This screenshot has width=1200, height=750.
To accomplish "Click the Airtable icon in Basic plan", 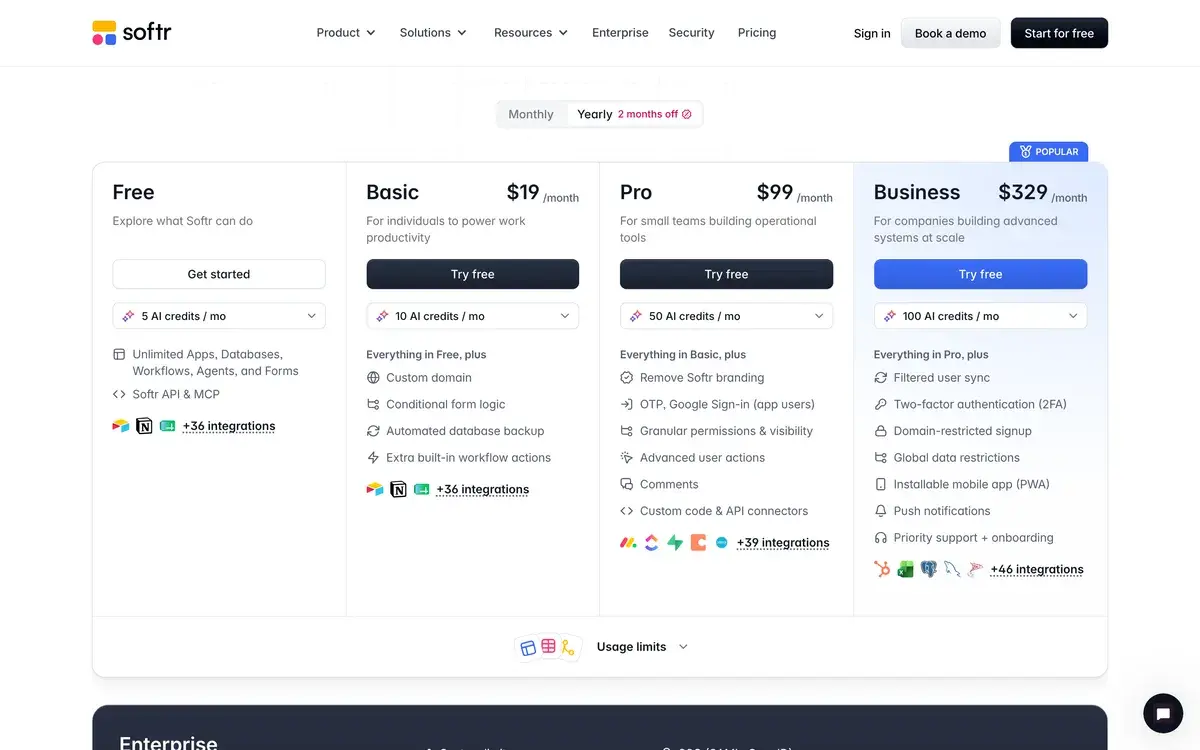I will tap(375, 489).
